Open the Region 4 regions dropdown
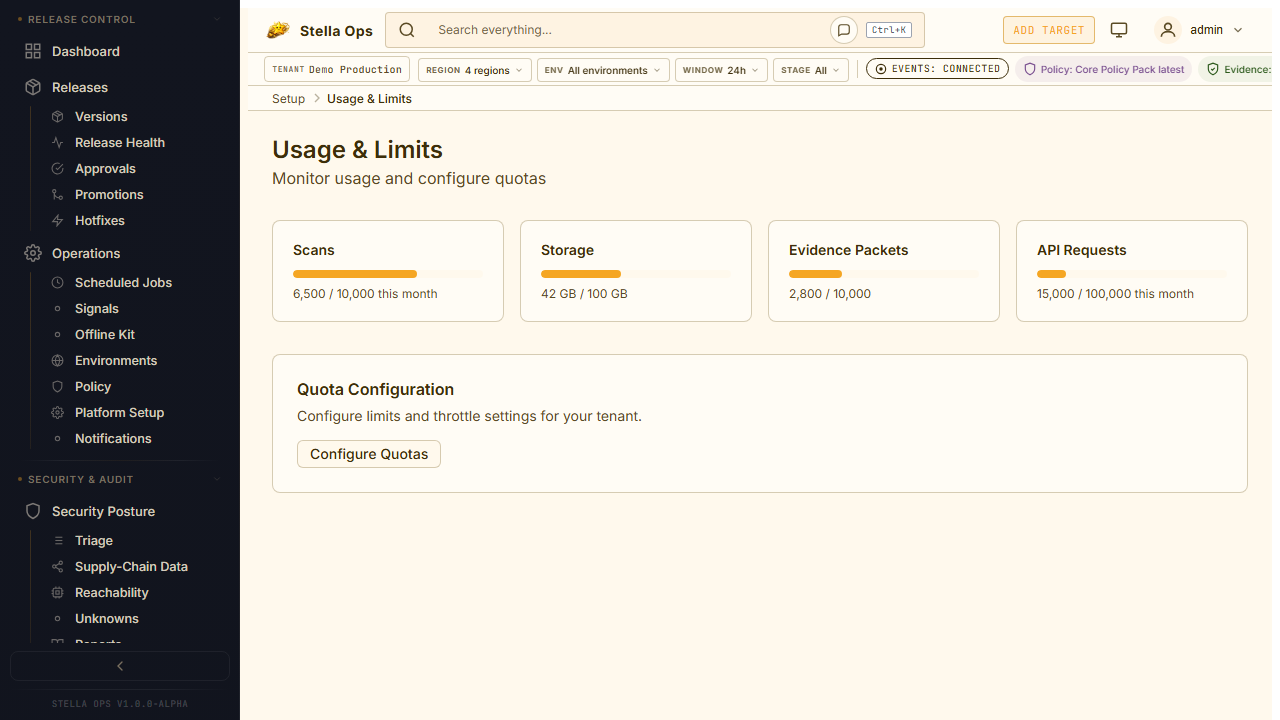Image resolution: width=1280 pixels, height=720 pixels. click(474, 70)
